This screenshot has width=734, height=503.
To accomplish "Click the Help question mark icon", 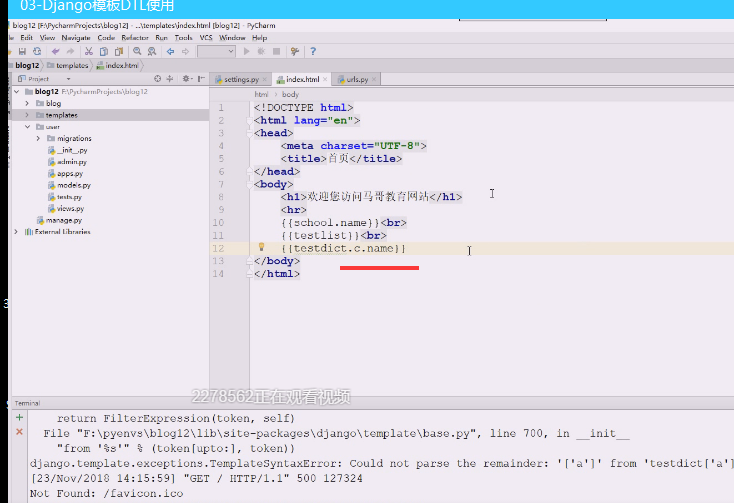I will (313, 51).
